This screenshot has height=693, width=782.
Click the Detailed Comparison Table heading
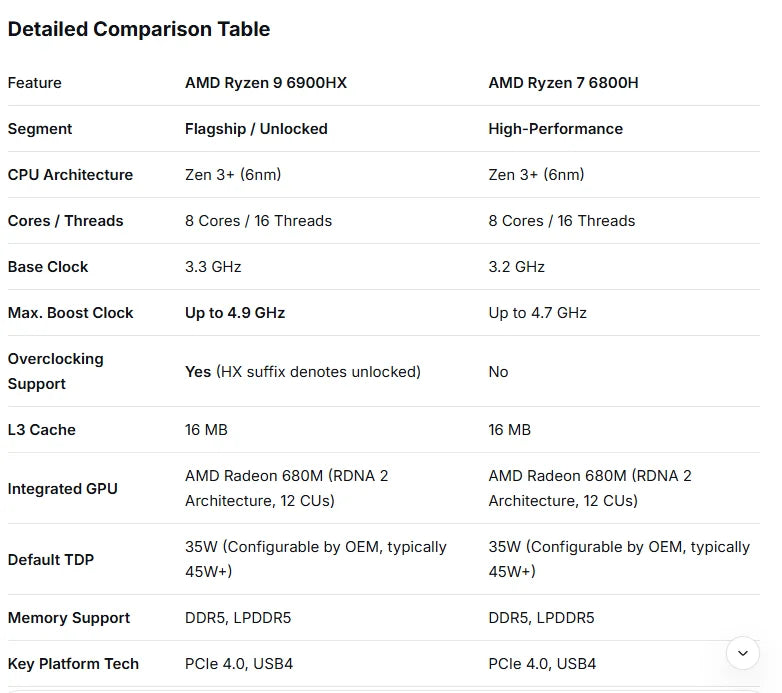(139, 29)
